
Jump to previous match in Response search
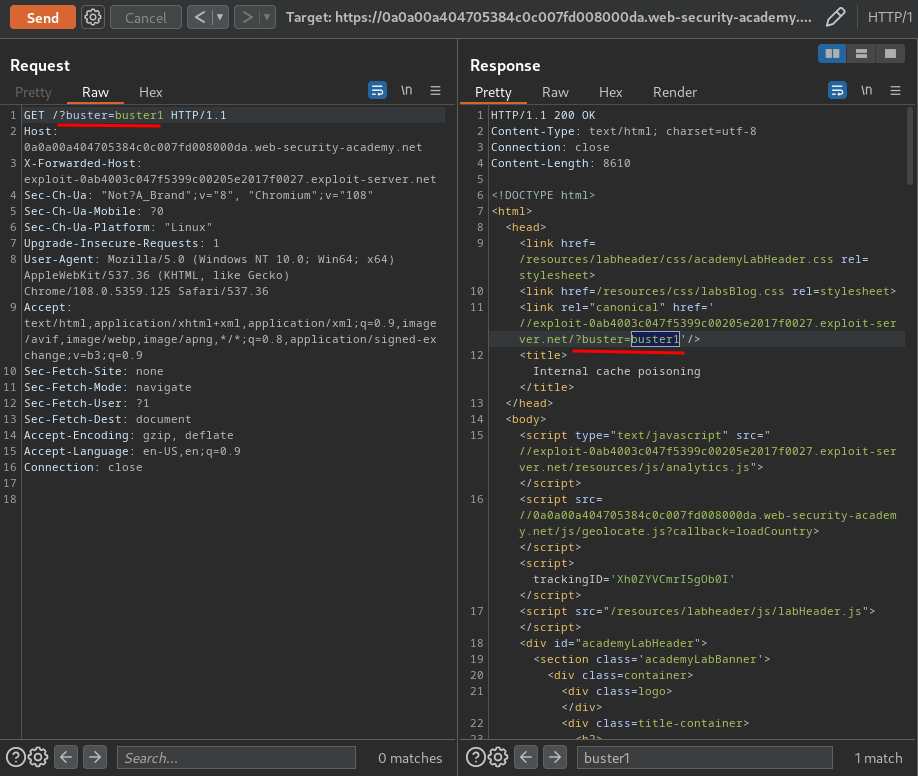pyautogui.click(x=526, y=757)
